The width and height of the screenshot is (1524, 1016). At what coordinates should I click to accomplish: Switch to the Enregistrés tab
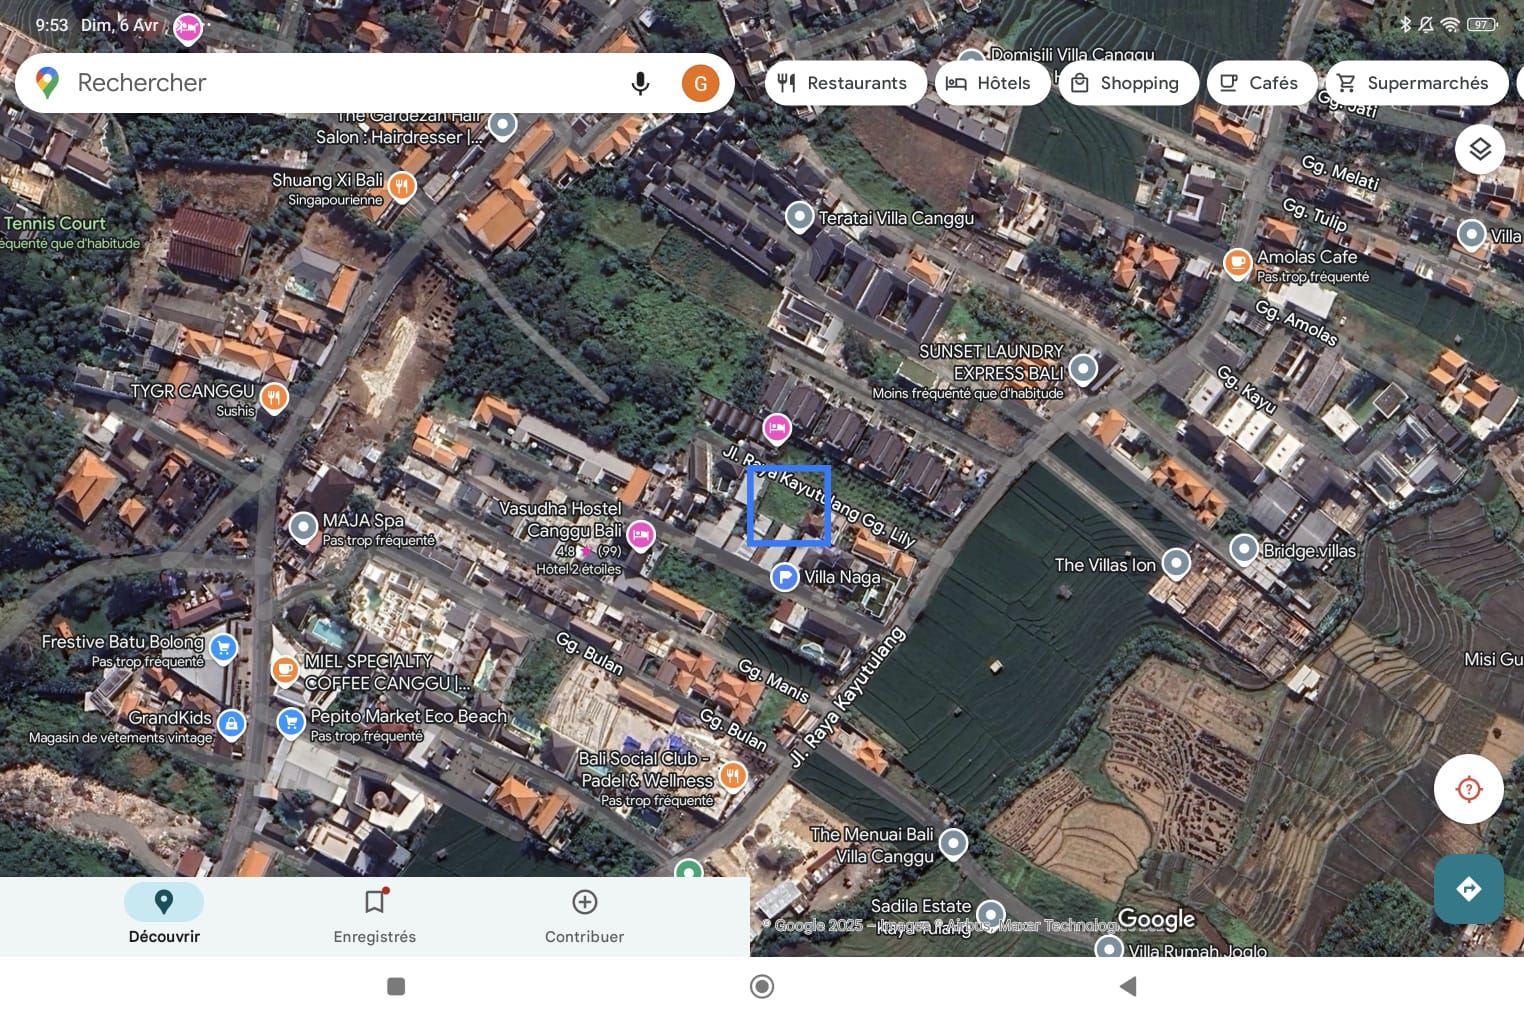[375, 916]
